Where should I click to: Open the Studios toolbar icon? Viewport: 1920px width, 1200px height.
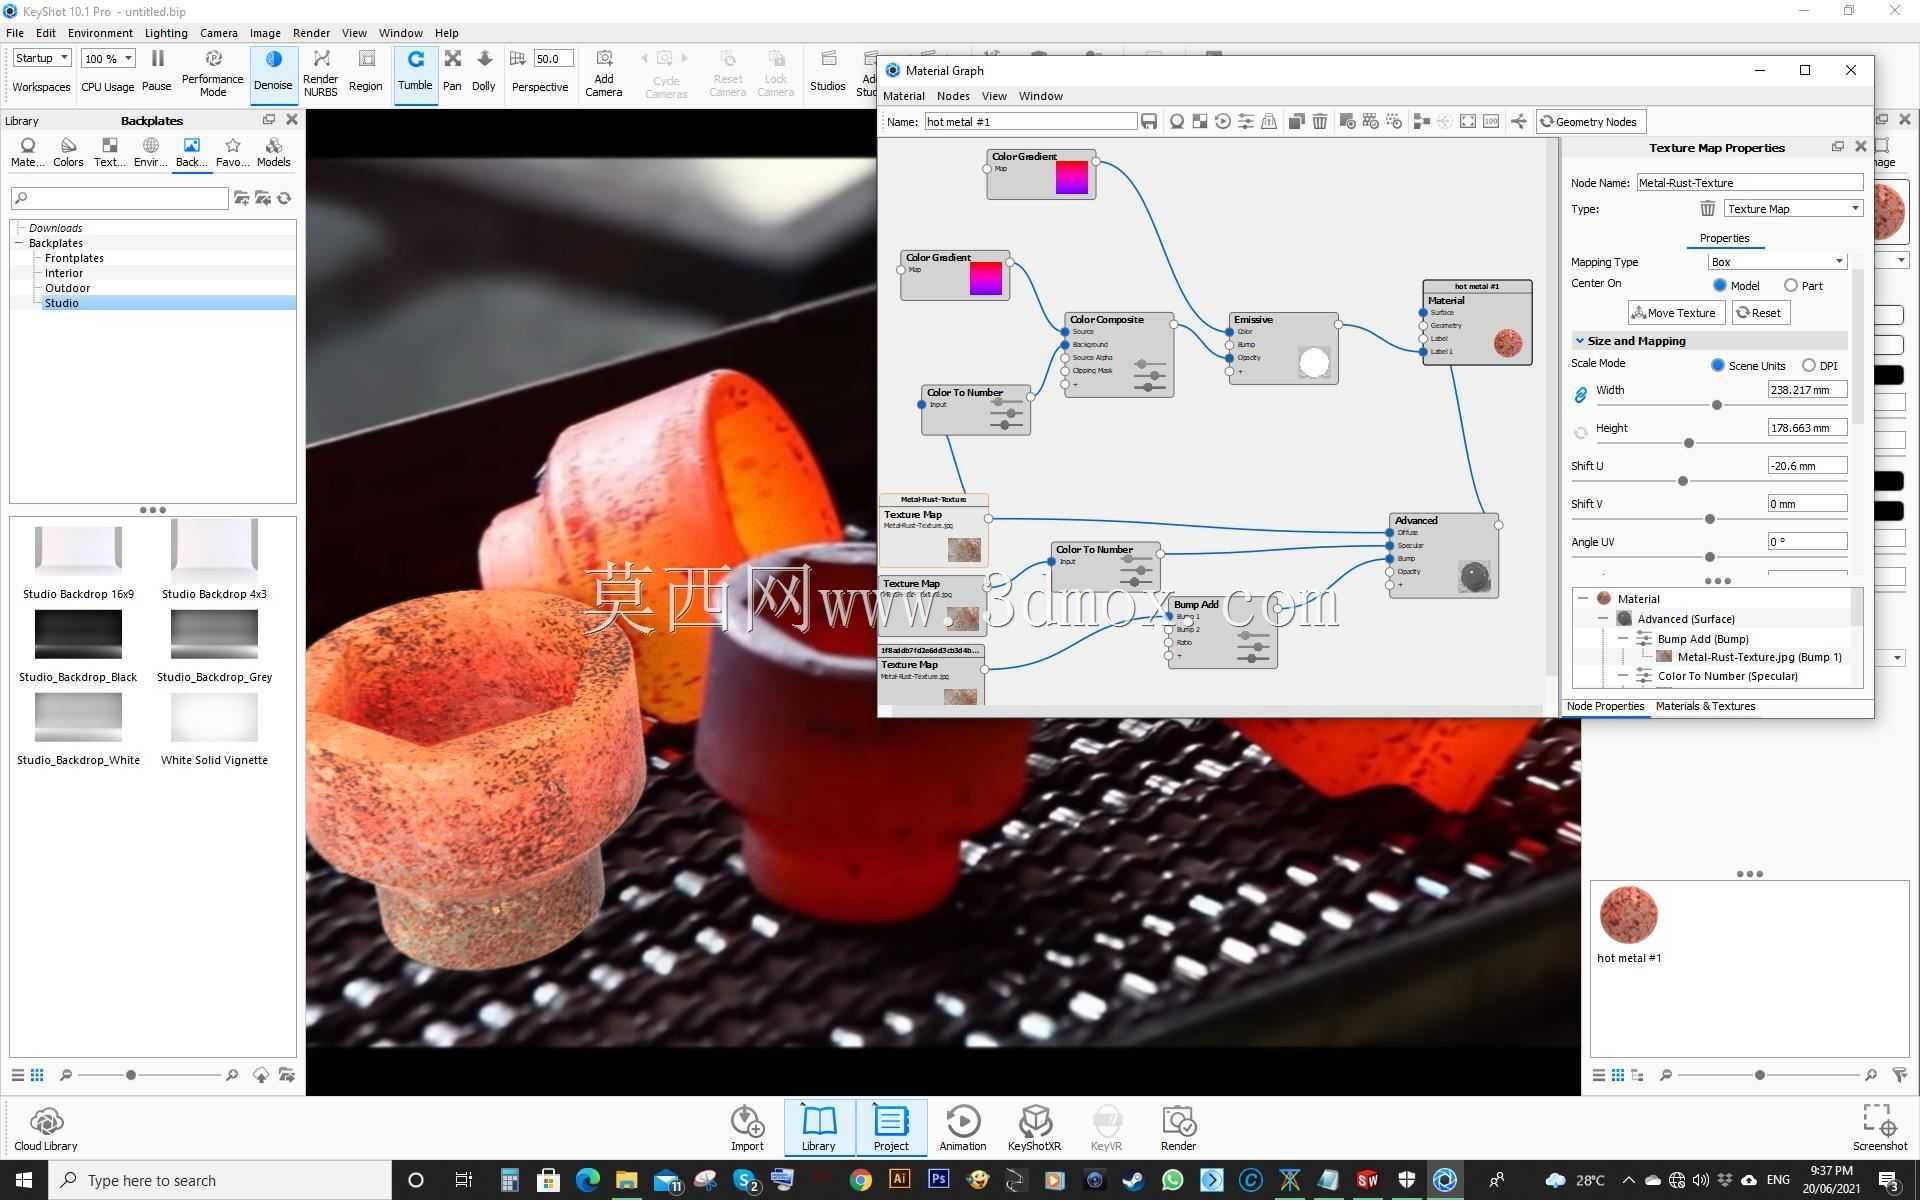point(828,60)
